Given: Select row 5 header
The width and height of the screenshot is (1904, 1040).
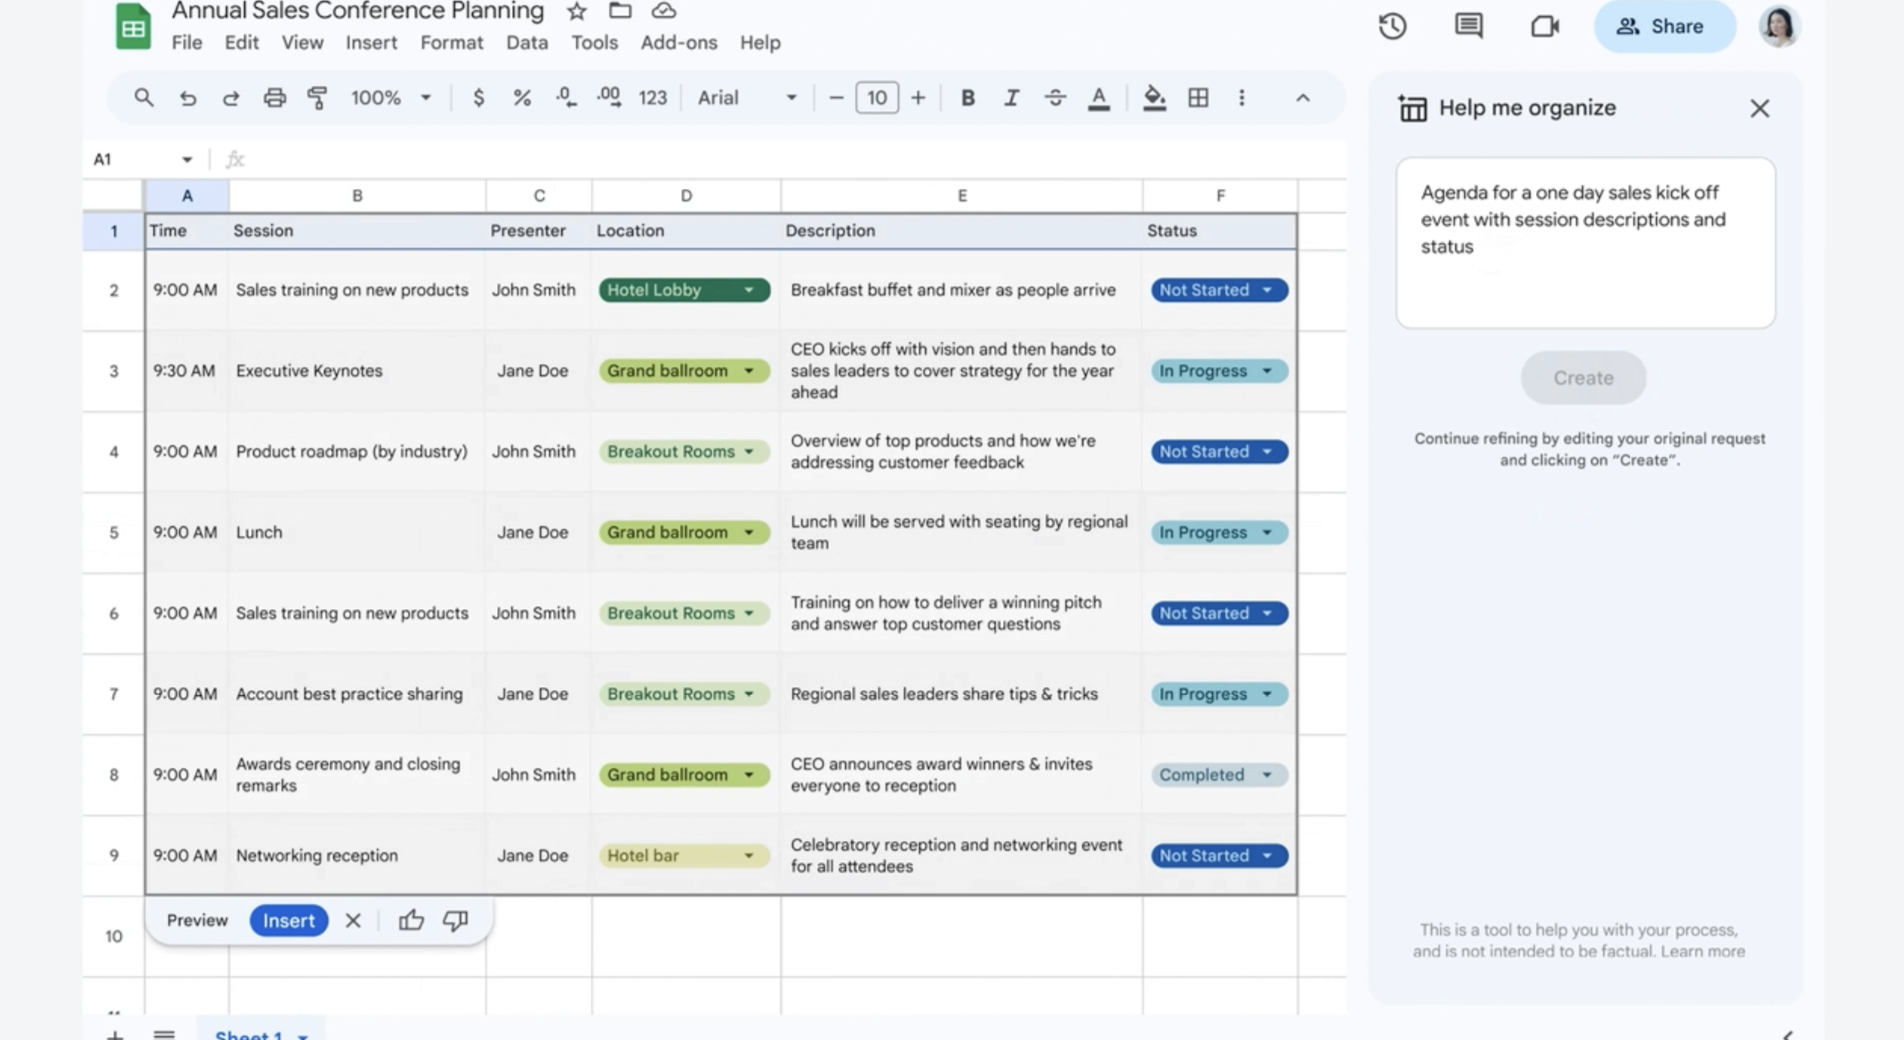Looking at the screenshot, I should click(113, 533).
